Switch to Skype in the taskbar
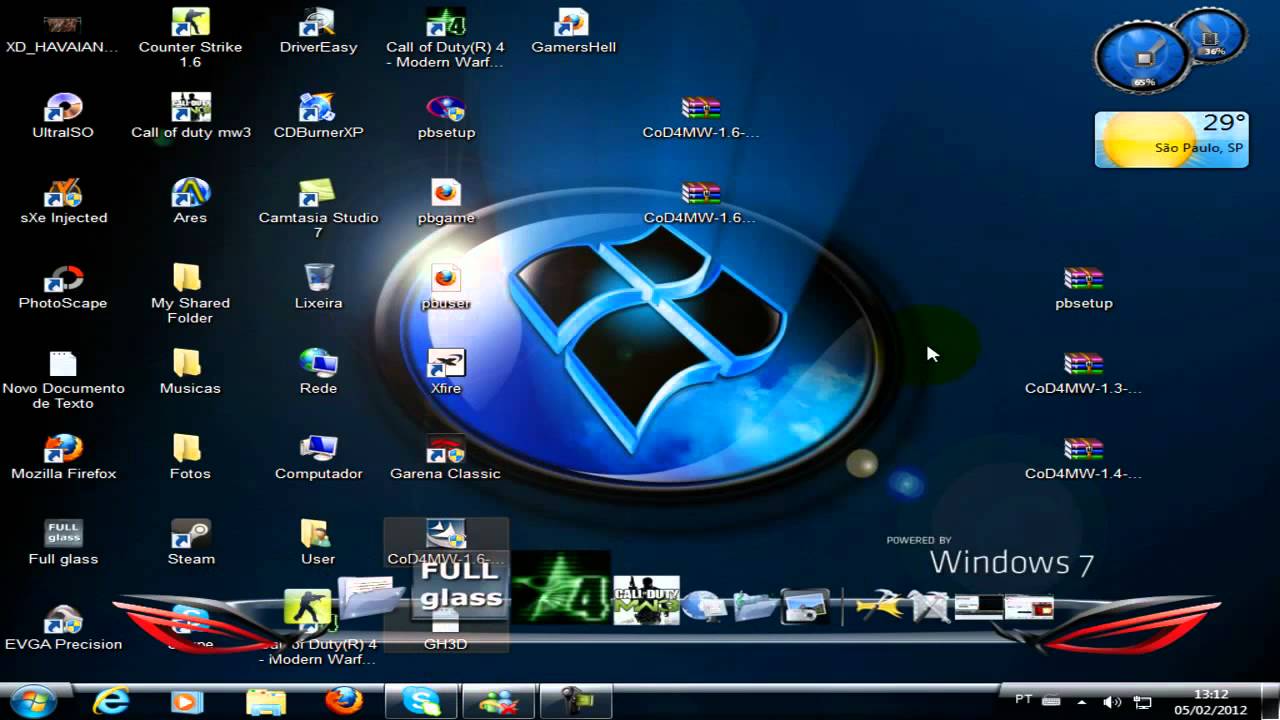 tap(421, 702)
